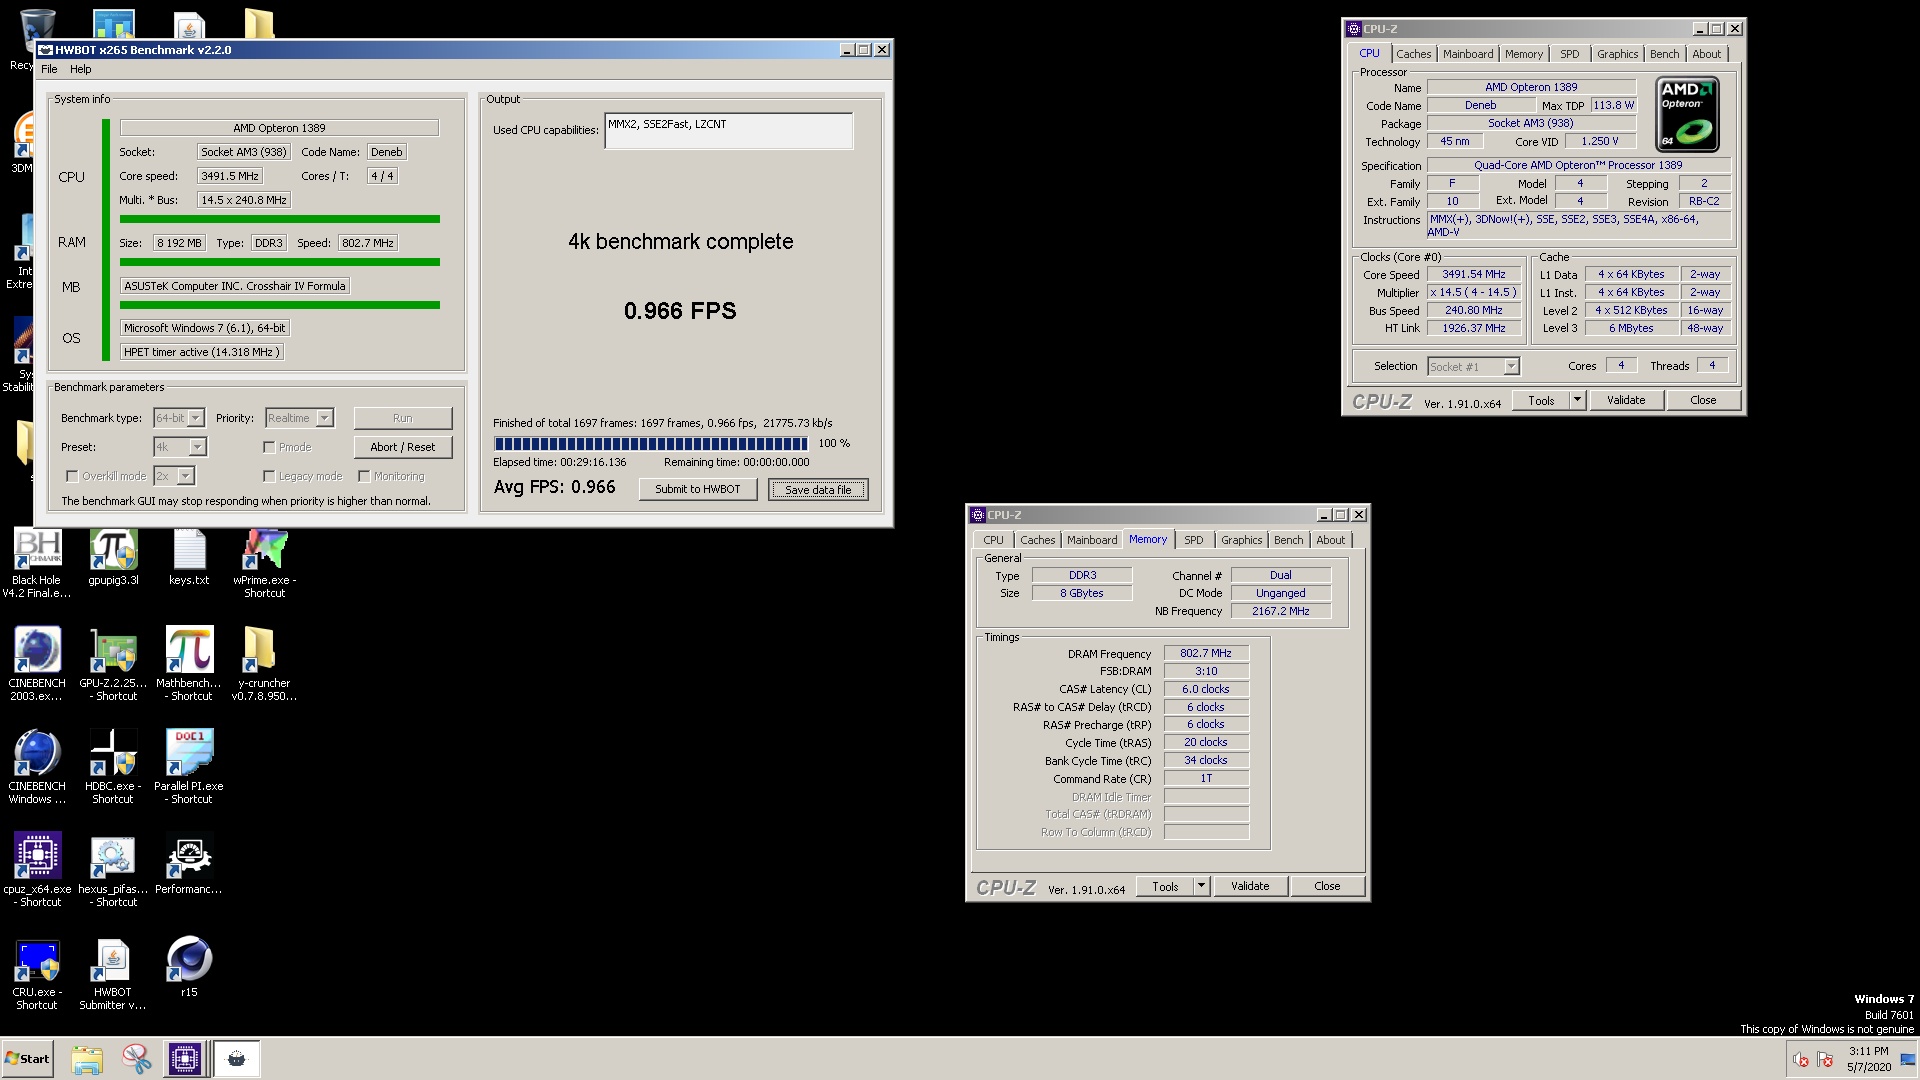Image resolution: width=1920 pixels, height=1080 pixels.
Task: Open Benchmark type 64-bit dropdown
Action: pos(179,418)
